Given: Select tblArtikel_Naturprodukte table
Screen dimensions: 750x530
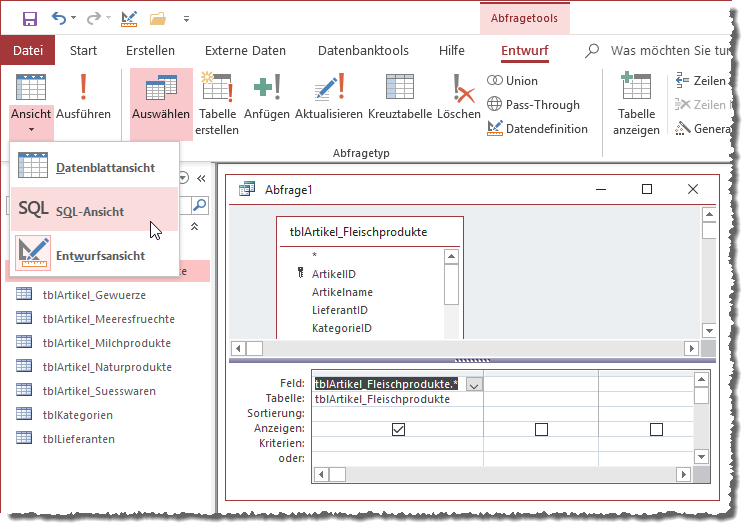Looking at the screenshot, I should [107, 366].
